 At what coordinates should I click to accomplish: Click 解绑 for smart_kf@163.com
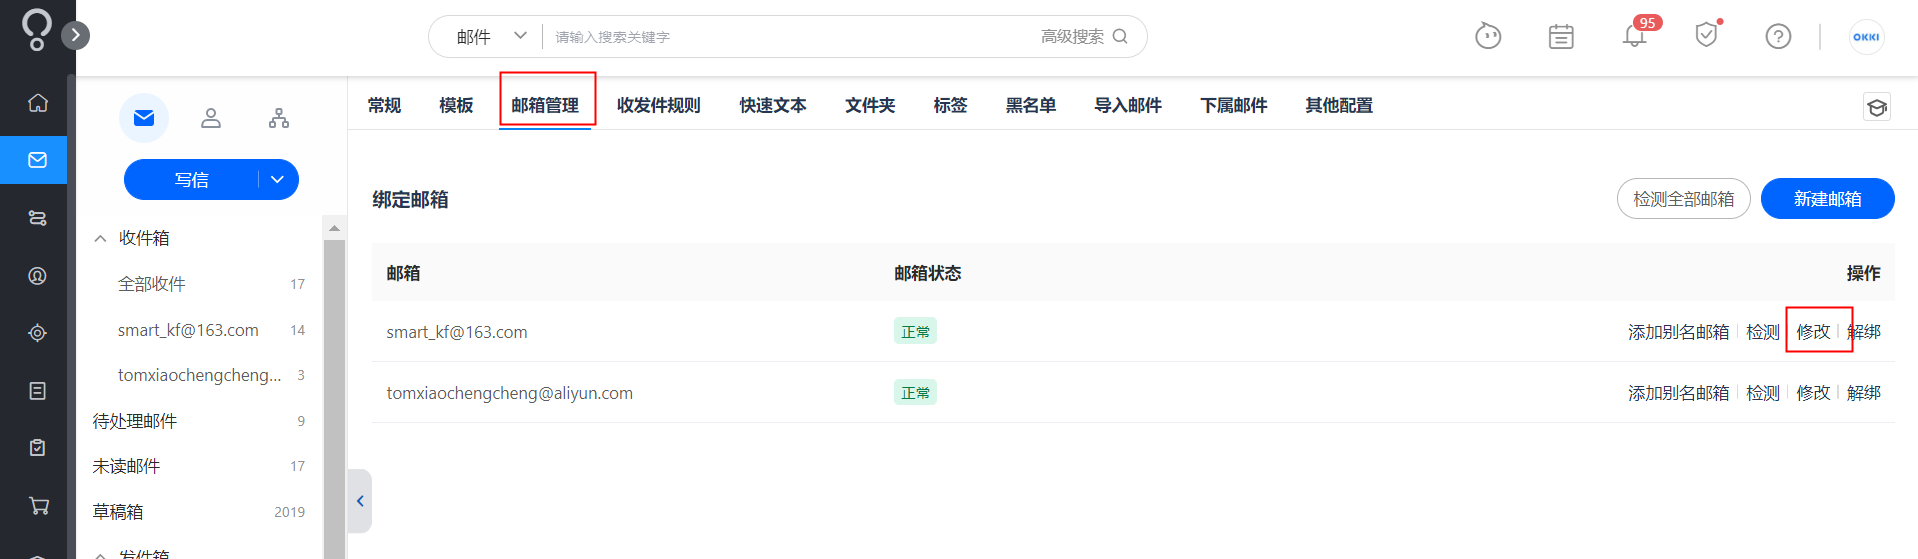click(1864, 332)
